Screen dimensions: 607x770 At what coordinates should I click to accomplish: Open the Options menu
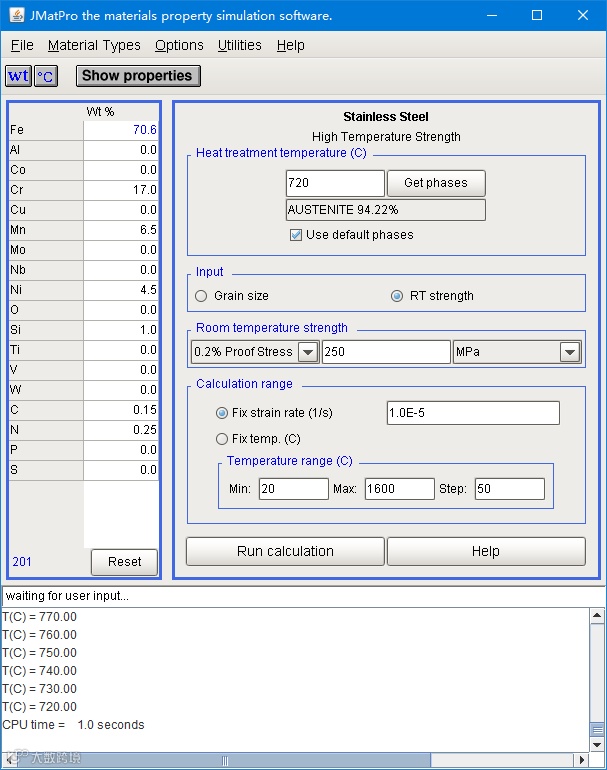179,45
